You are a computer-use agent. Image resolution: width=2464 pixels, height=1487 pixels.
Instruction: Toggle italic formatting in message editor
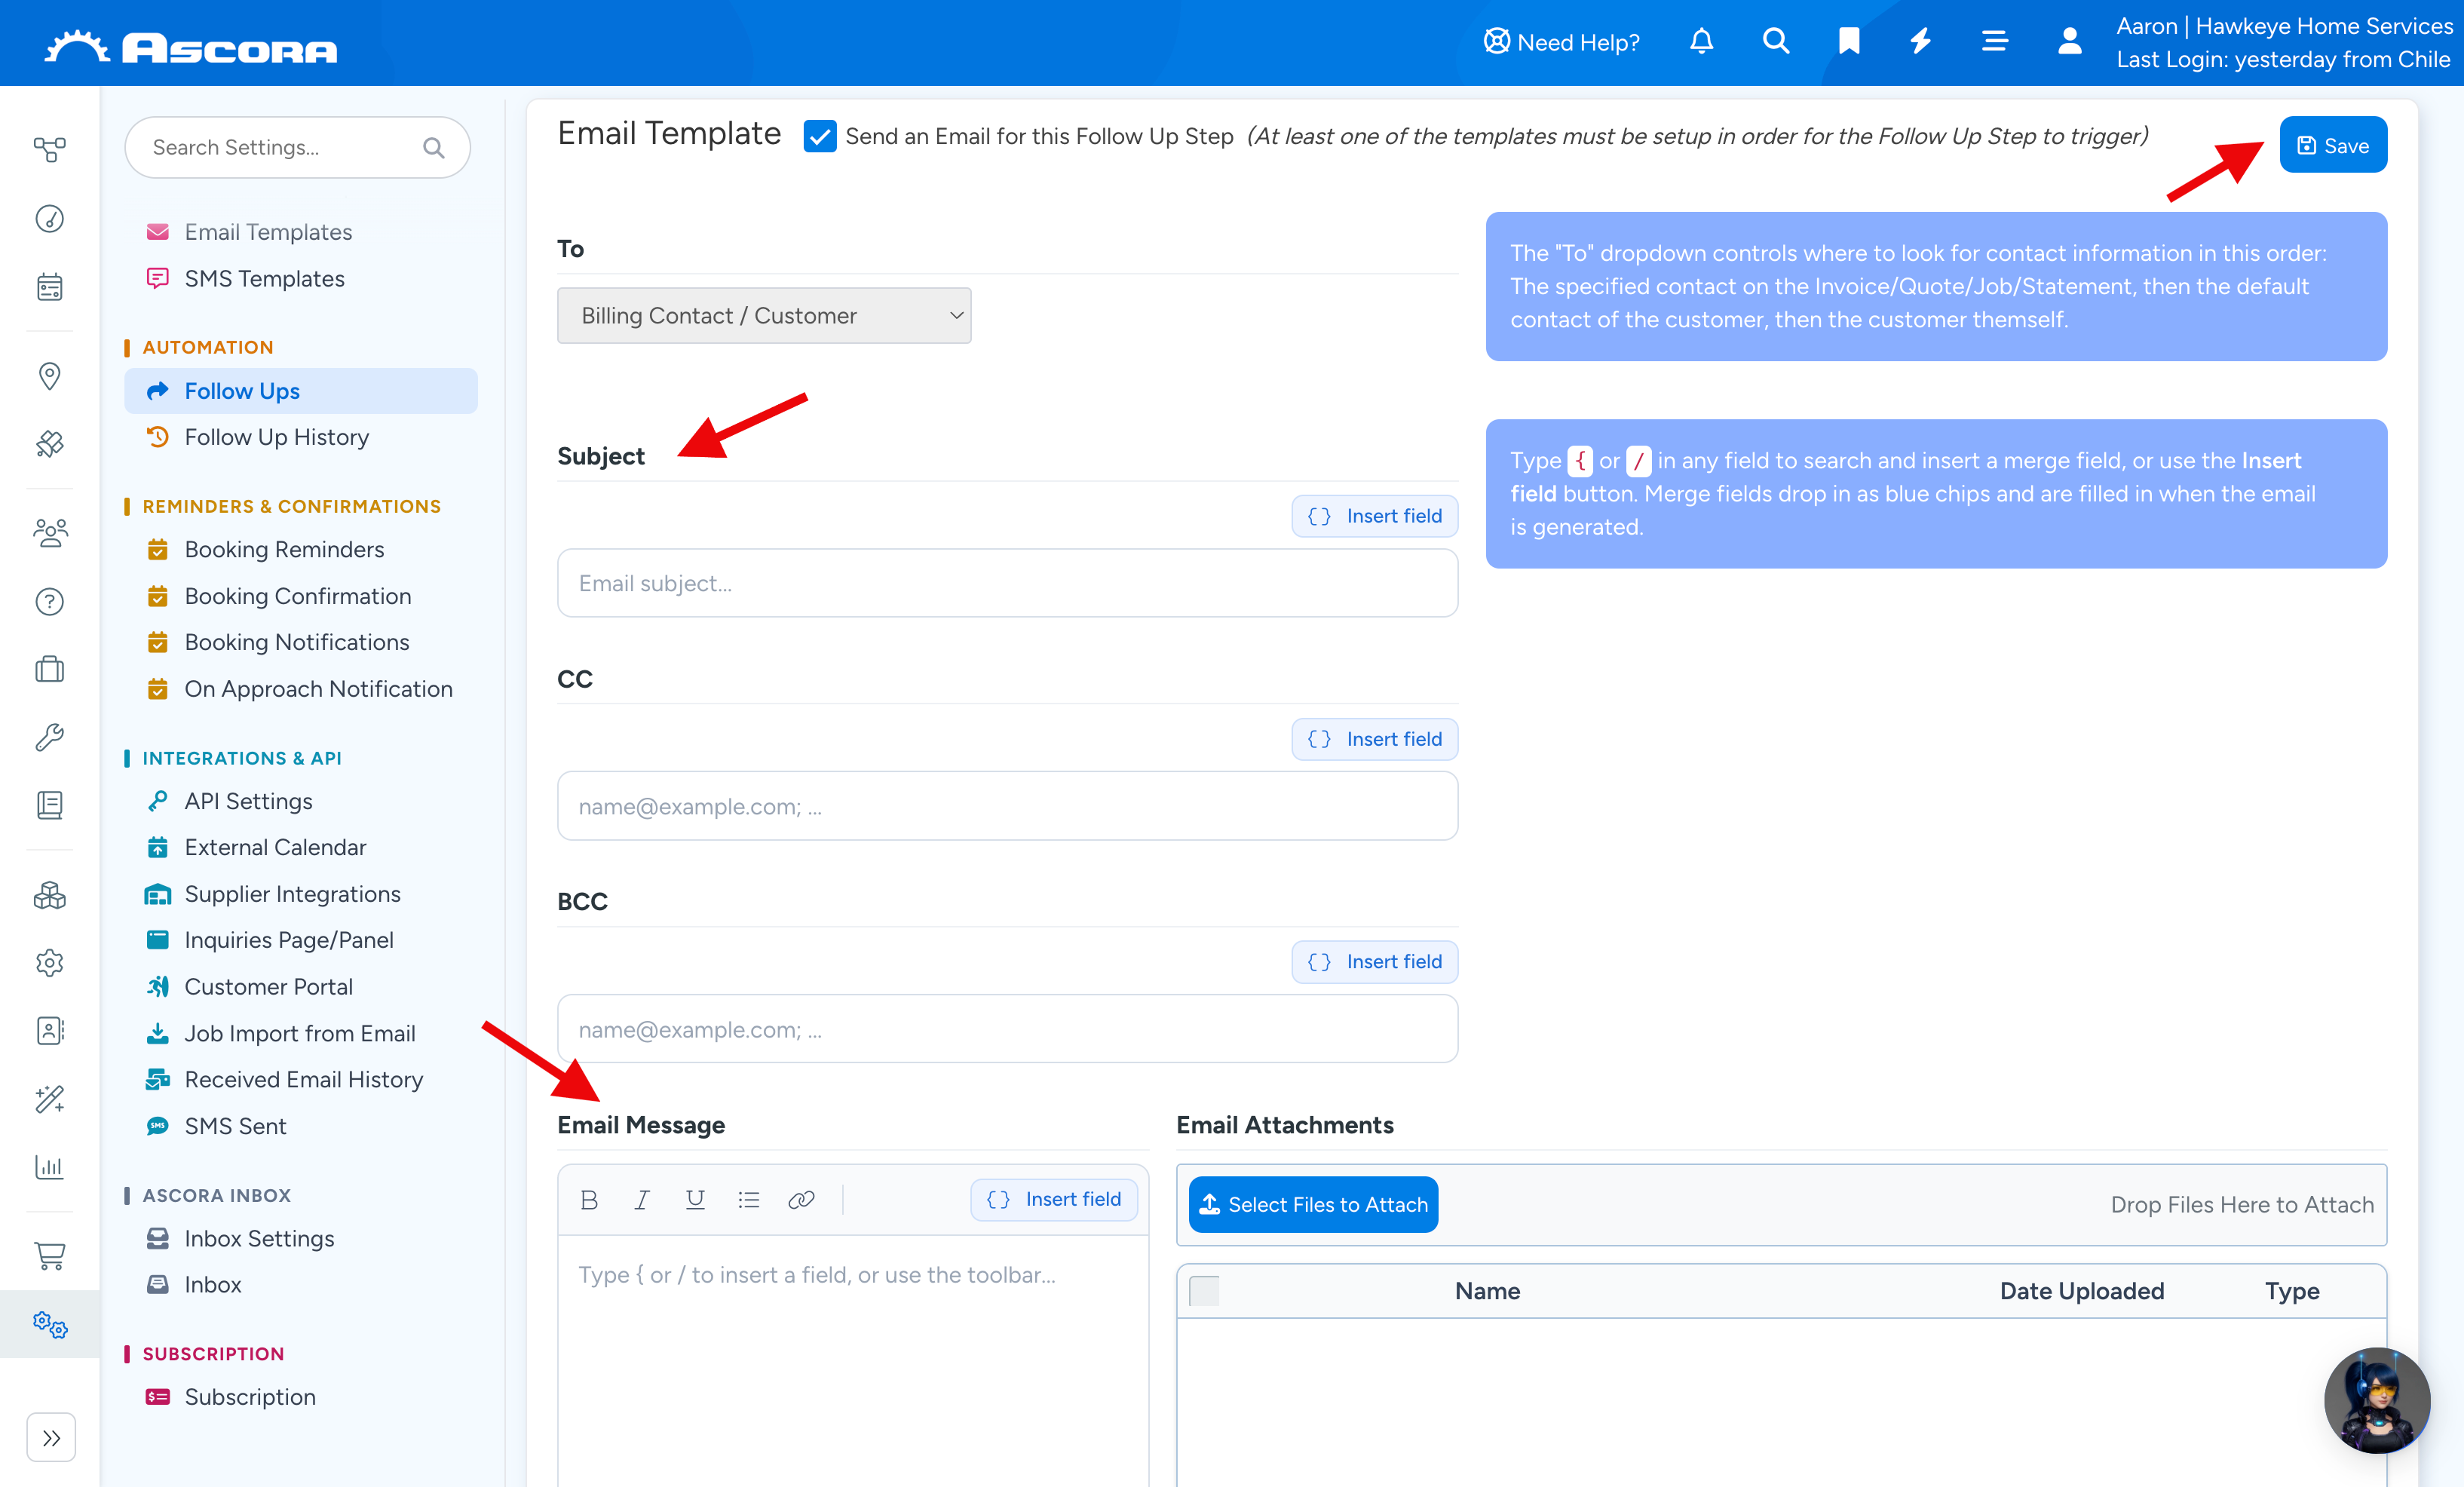tap(642, 1200)
